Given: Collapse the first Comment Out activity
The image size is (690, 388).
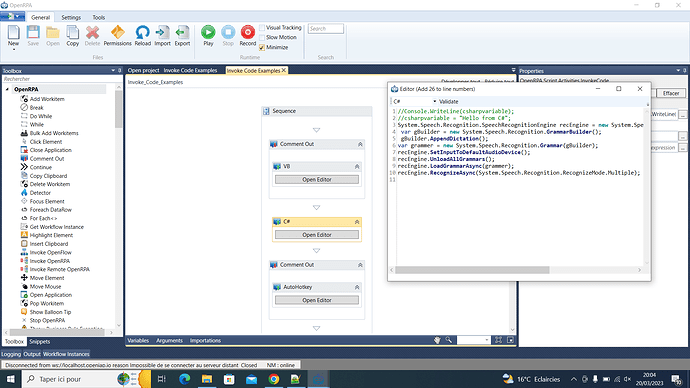Looking at the screenshot, I should point(360,144).
